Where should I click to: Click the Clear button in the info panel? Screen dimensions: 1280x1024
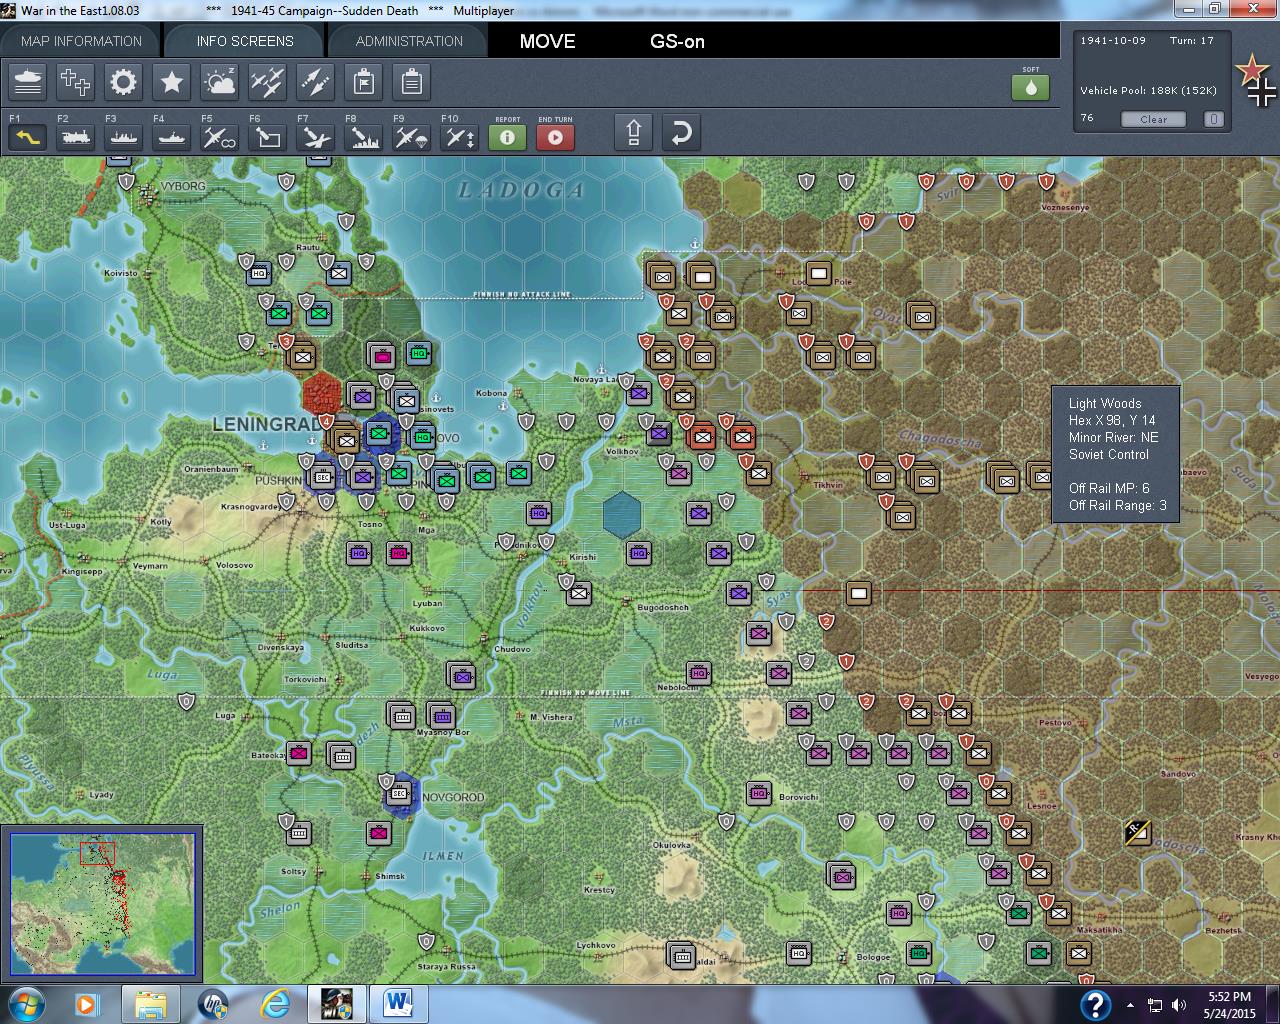(1153, 119)
